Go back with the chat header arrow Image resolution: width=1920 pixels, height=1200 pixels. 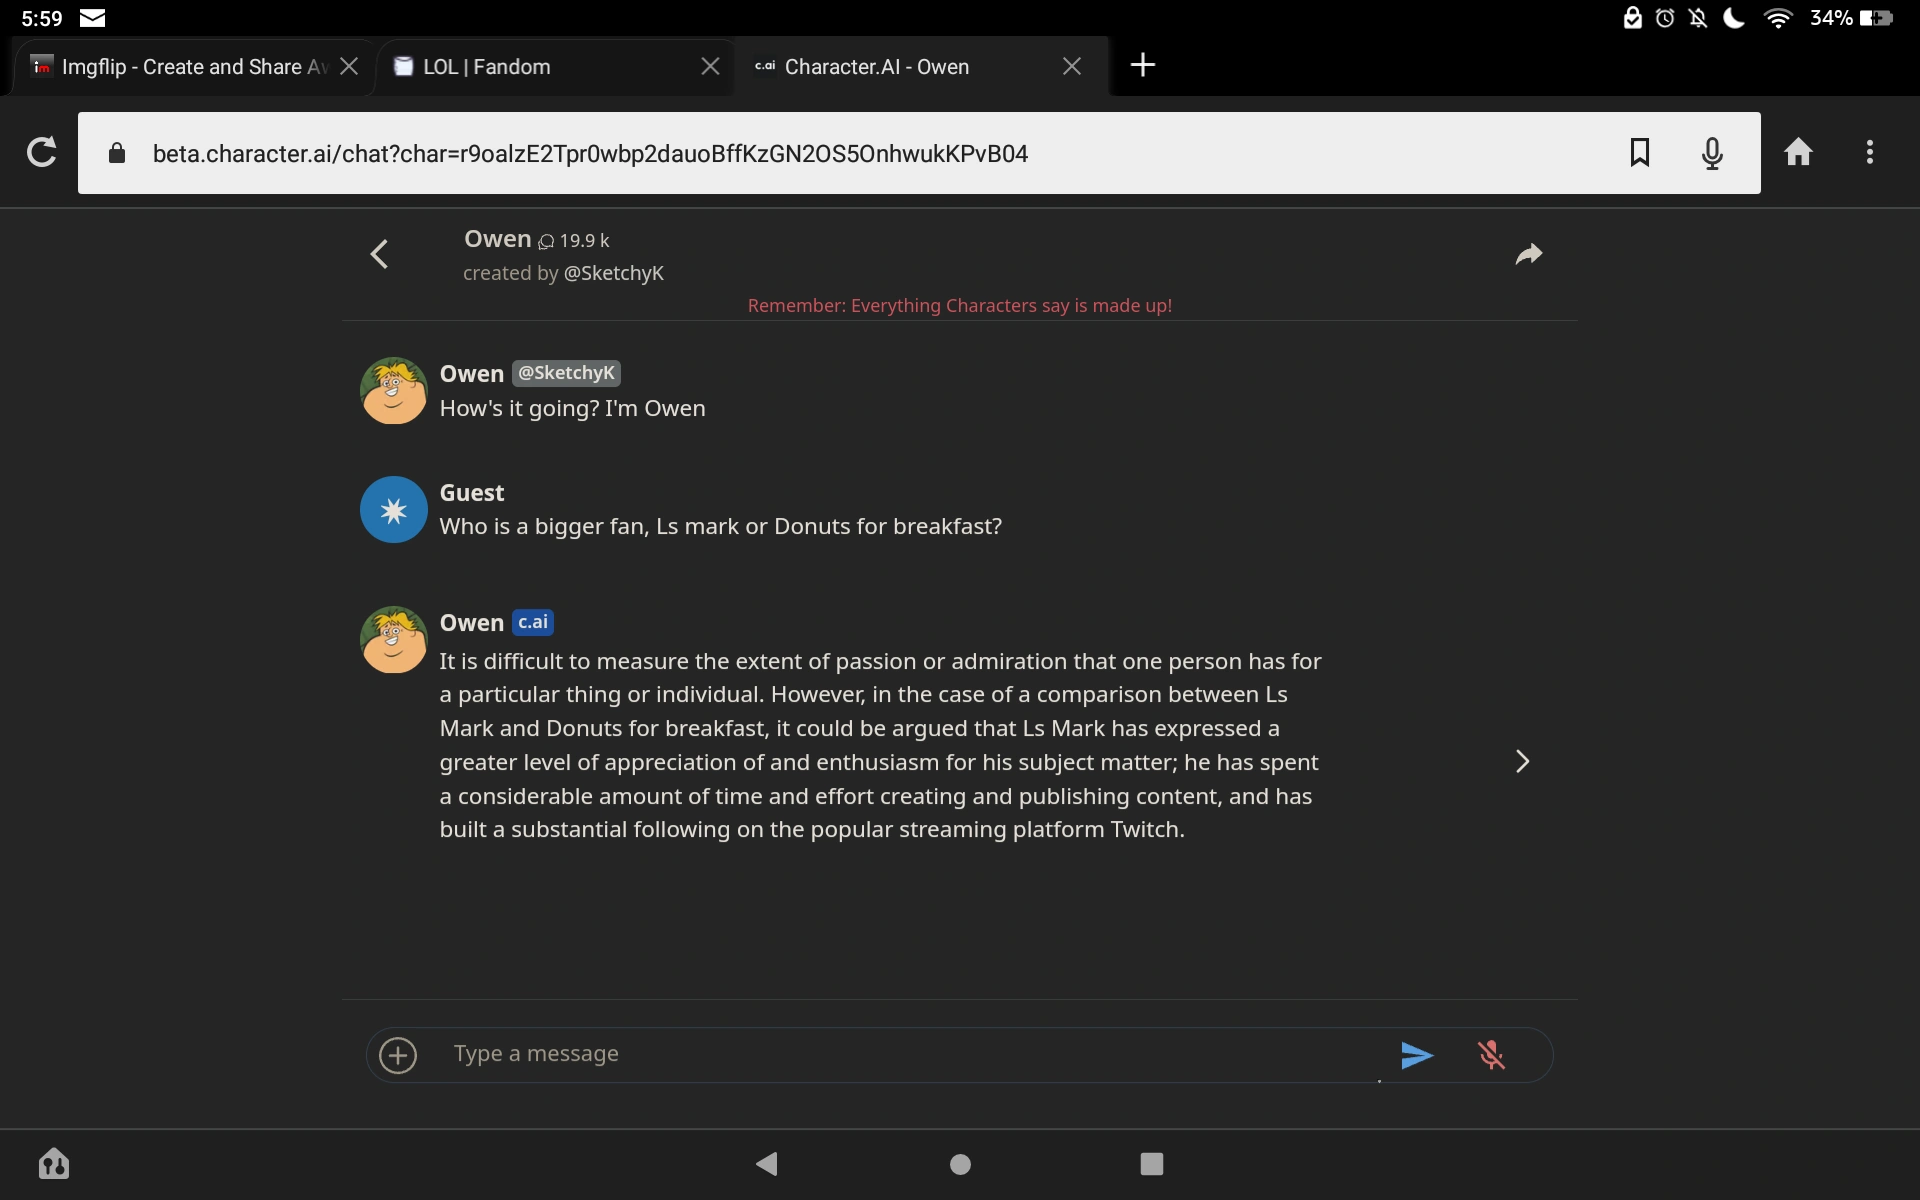click(379, 254)
